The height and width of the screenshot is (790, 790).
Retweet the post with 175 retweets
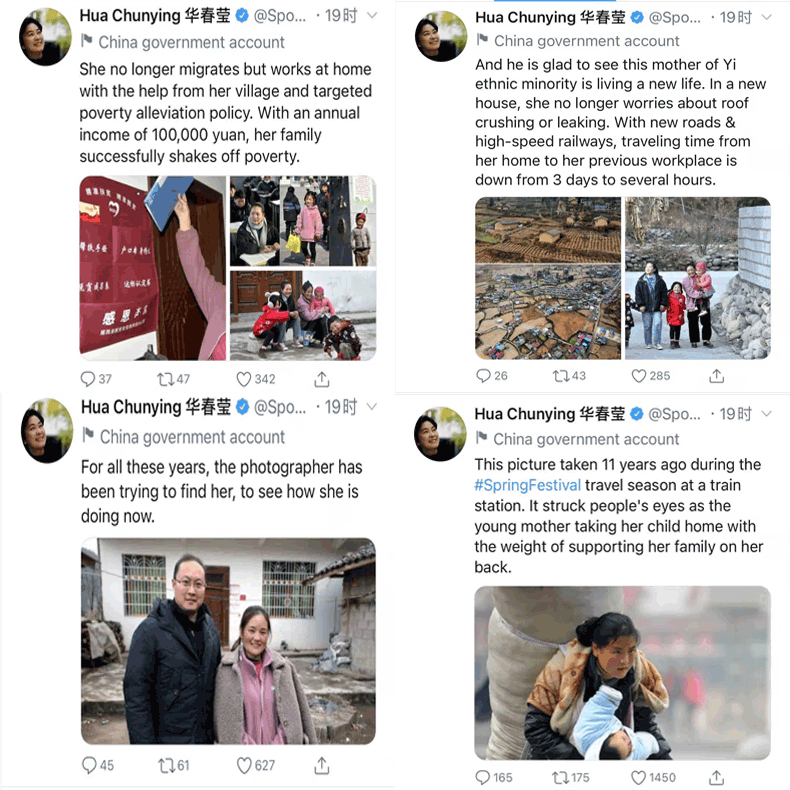click(560, 777)
